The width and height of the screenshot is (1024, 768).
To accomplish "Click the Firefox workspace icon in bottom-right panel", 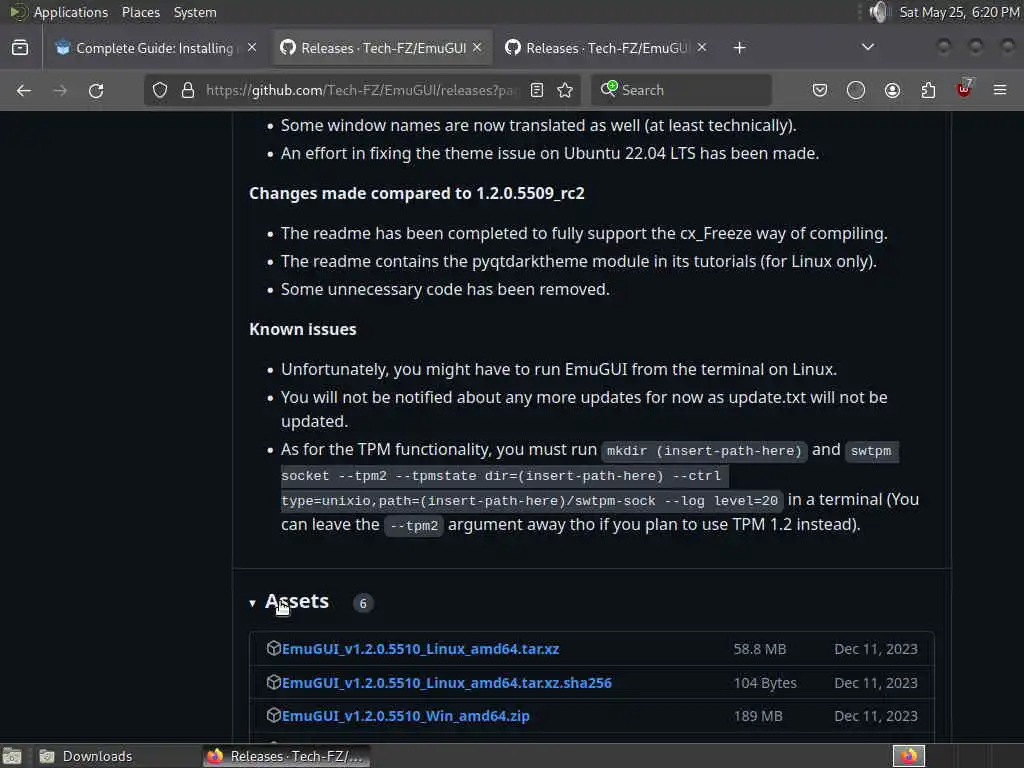I will point(909,756).
